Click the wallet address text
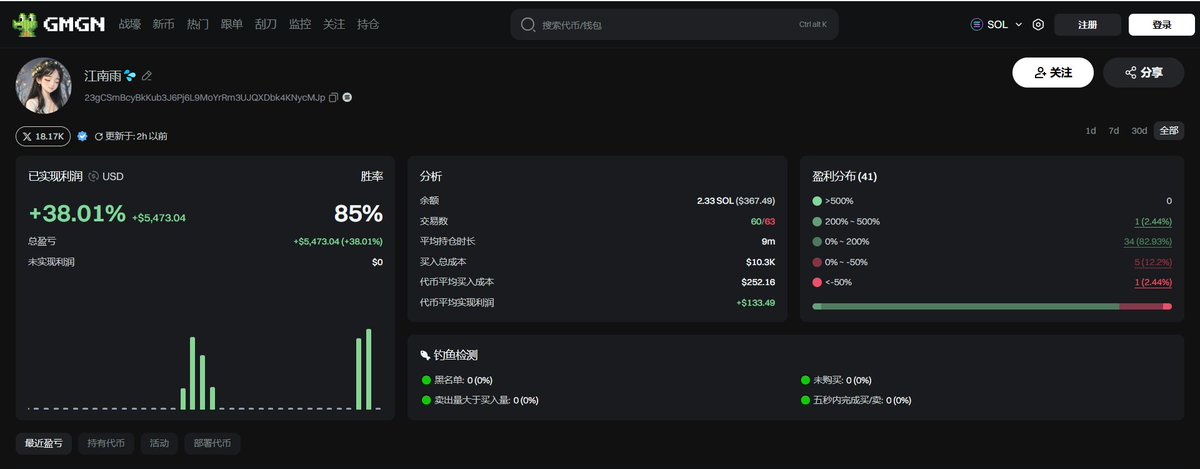The width and height of the screenshot is (1200, 469). [204, 98]
